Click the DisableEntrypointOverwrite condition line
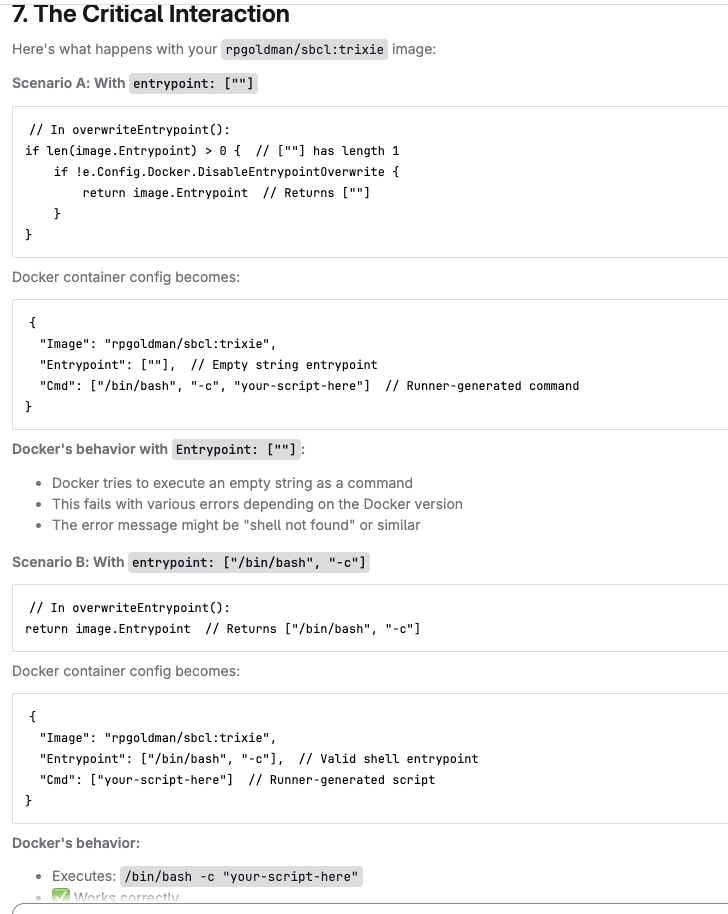This screenshot has height=914, width=728. [x=226, y=171]
